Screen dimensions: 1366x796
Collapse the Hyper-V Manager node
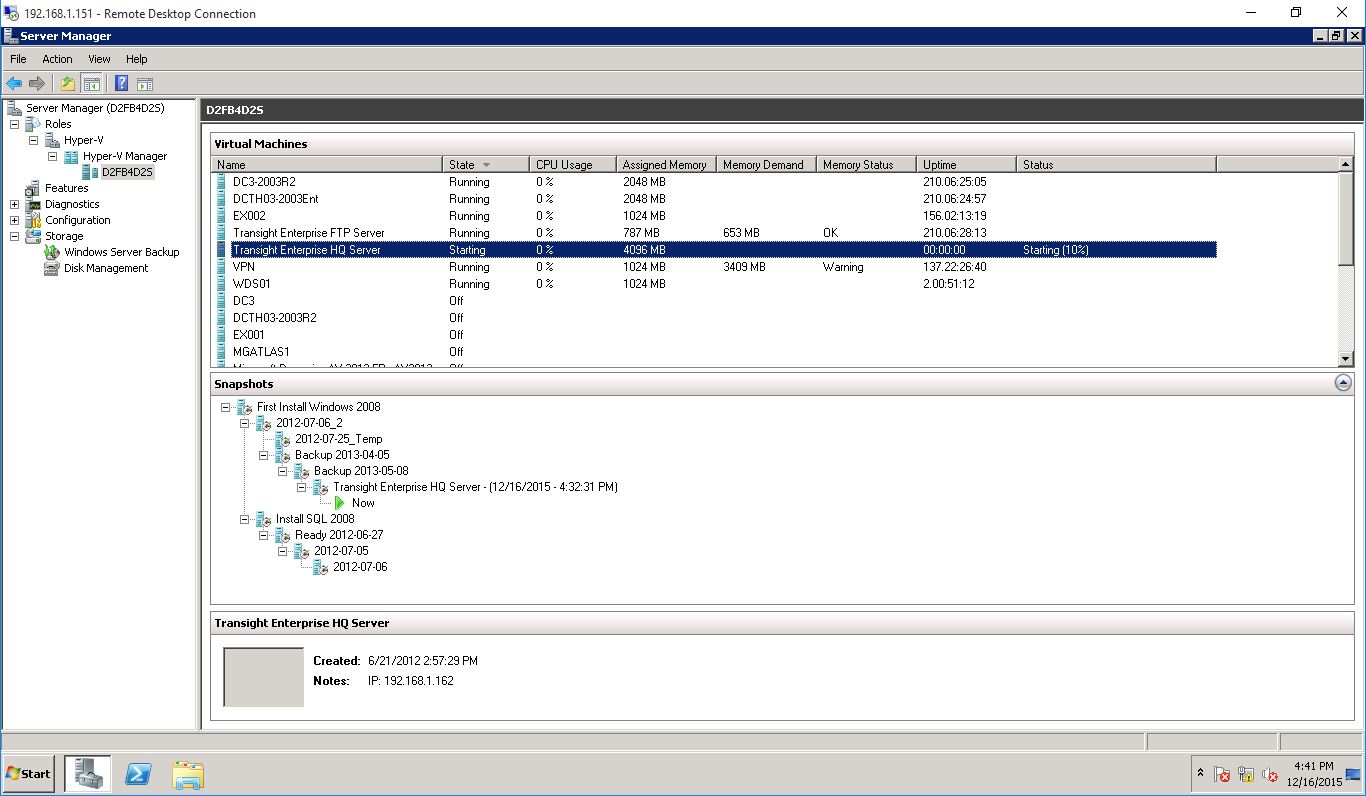pos(53,156)
